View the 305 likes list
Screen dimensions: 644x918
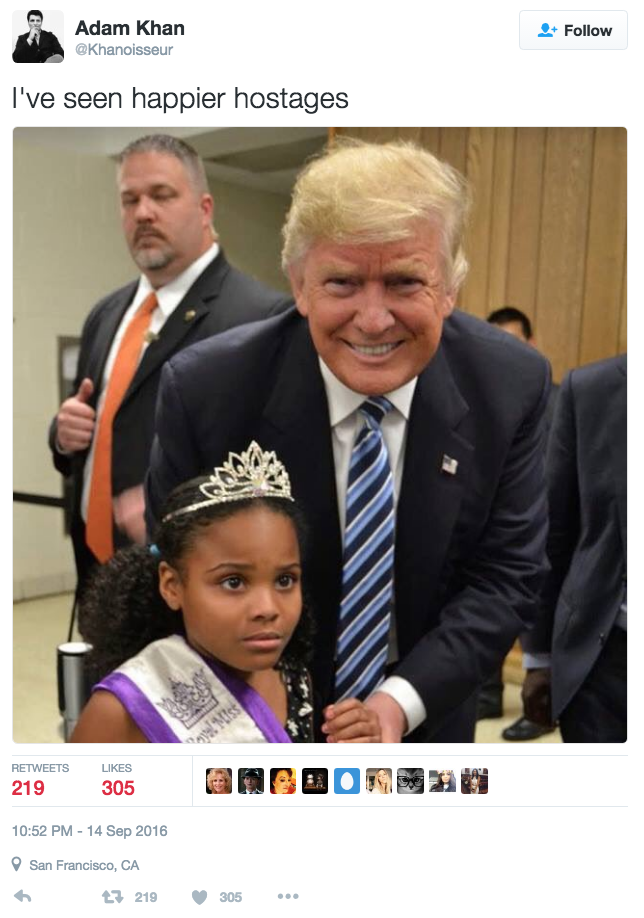118,780
